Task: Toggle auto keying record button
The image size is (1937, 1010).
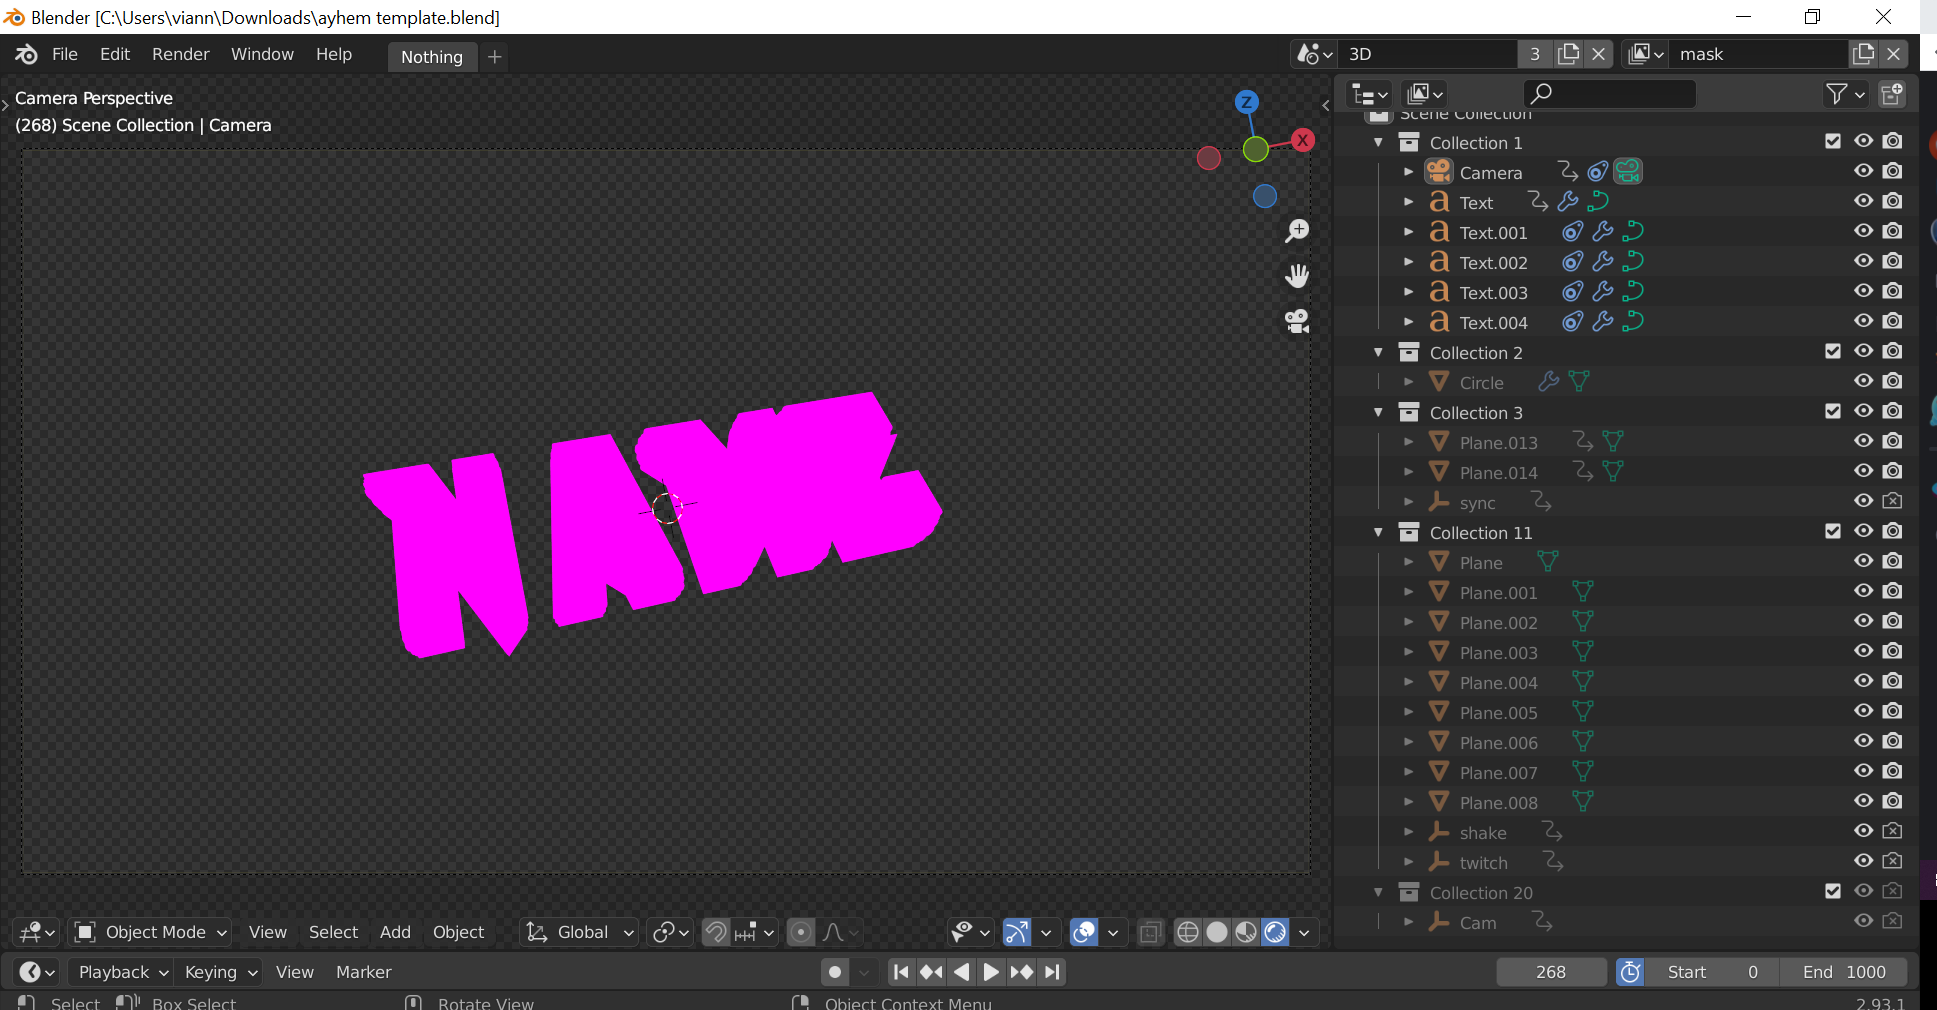Action: [x=835, y=972]
